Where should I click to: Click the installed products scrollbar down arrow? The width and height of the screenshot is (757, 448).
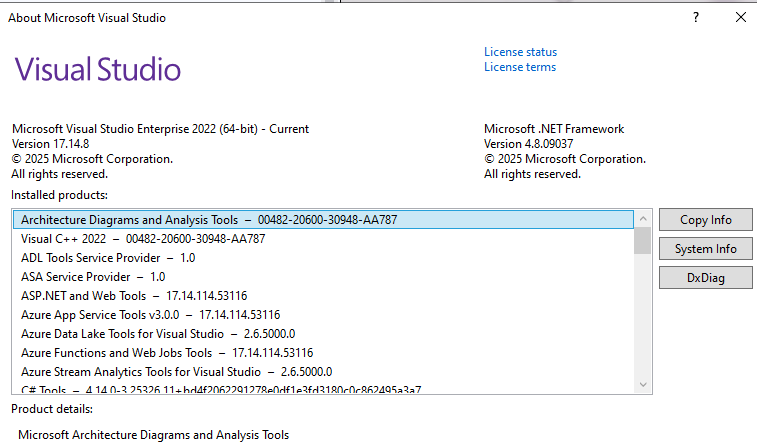pyautogui.click(x=642, y=385)
